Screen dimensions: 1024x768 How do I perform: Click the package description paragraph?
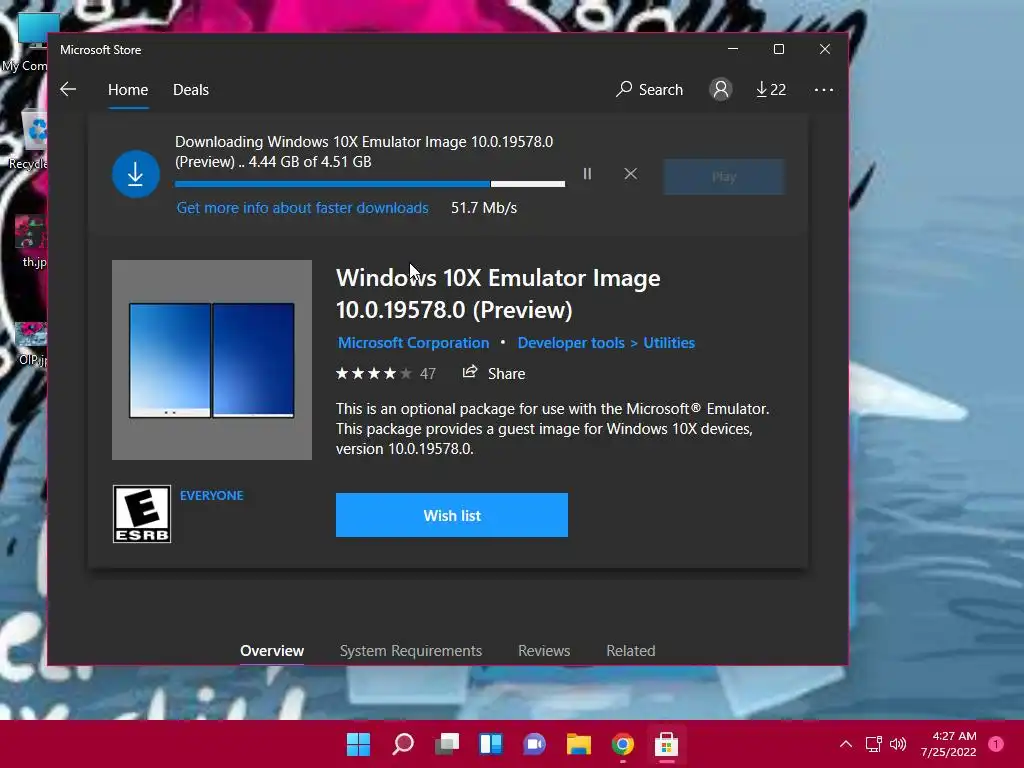(552, 428)
